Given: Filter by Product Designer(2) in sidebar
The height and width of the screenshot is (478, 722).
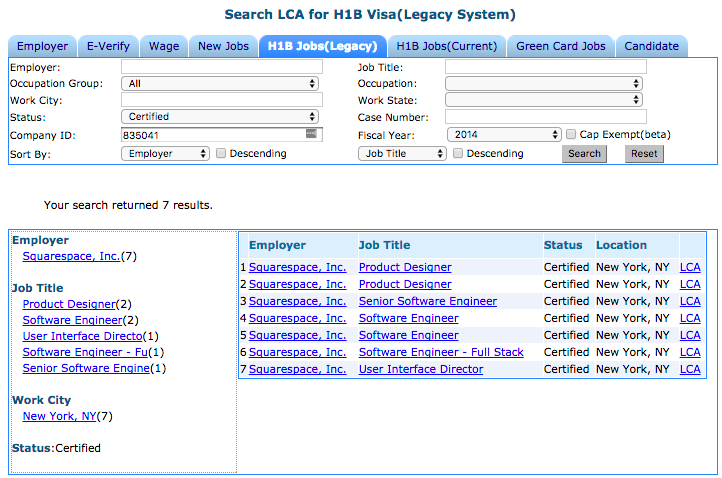Looking at the screenshot, I should pyautogui.click(x=69, y=304).
